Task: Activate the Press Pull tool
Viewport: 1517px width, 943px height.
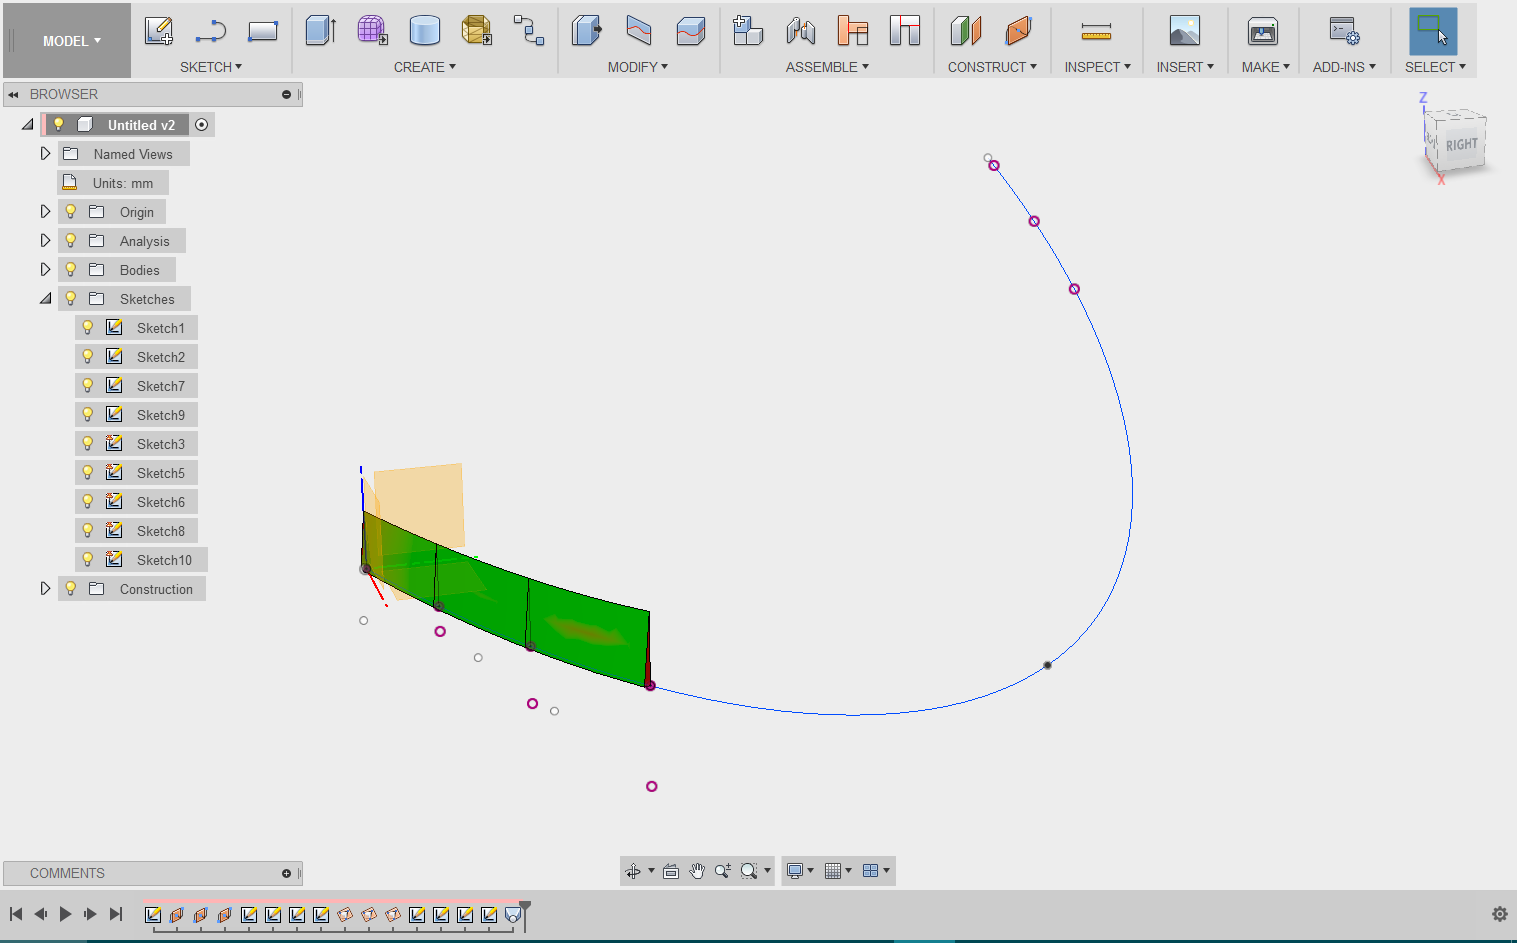Action: (x=586, y=31)
